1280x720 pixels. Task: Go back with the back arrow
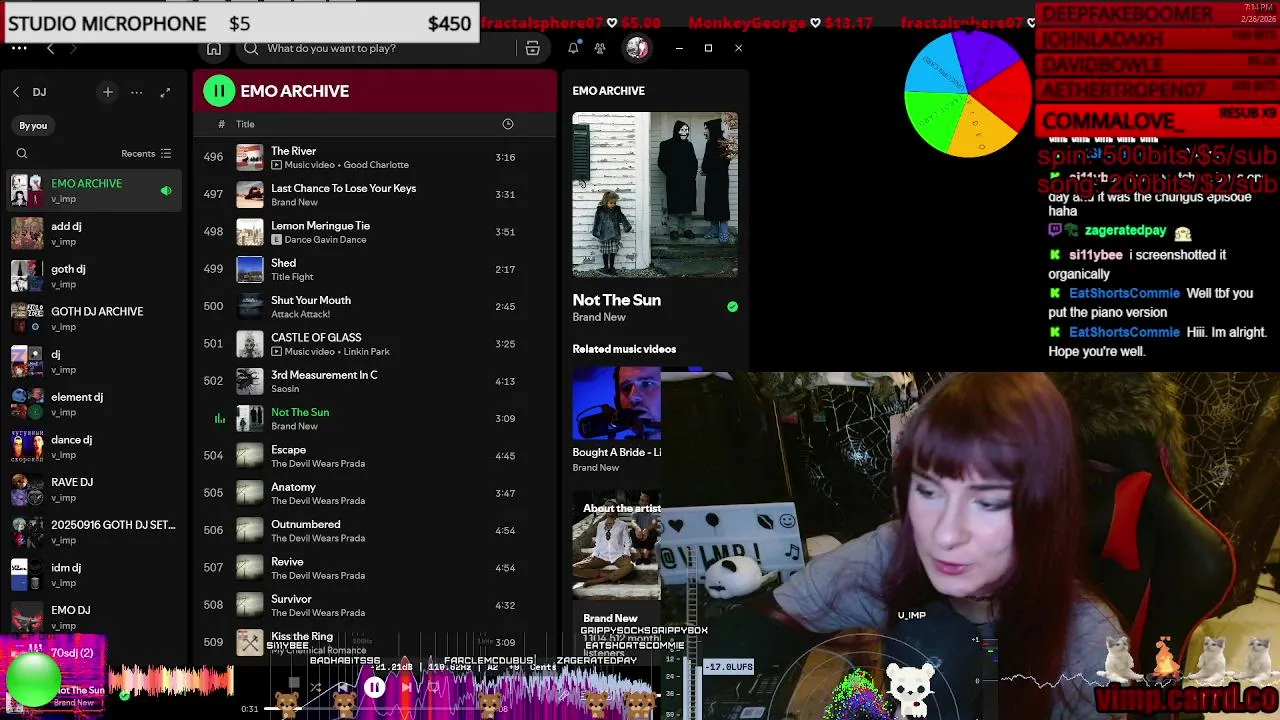point(51,48)
